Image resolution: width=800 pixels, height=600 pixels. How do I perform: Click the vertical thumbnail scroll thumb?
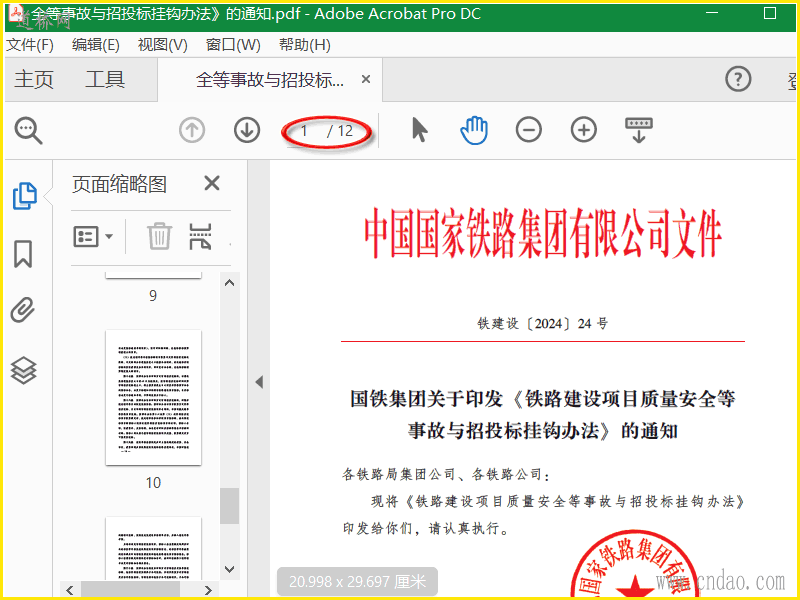[x=230, y=506]
